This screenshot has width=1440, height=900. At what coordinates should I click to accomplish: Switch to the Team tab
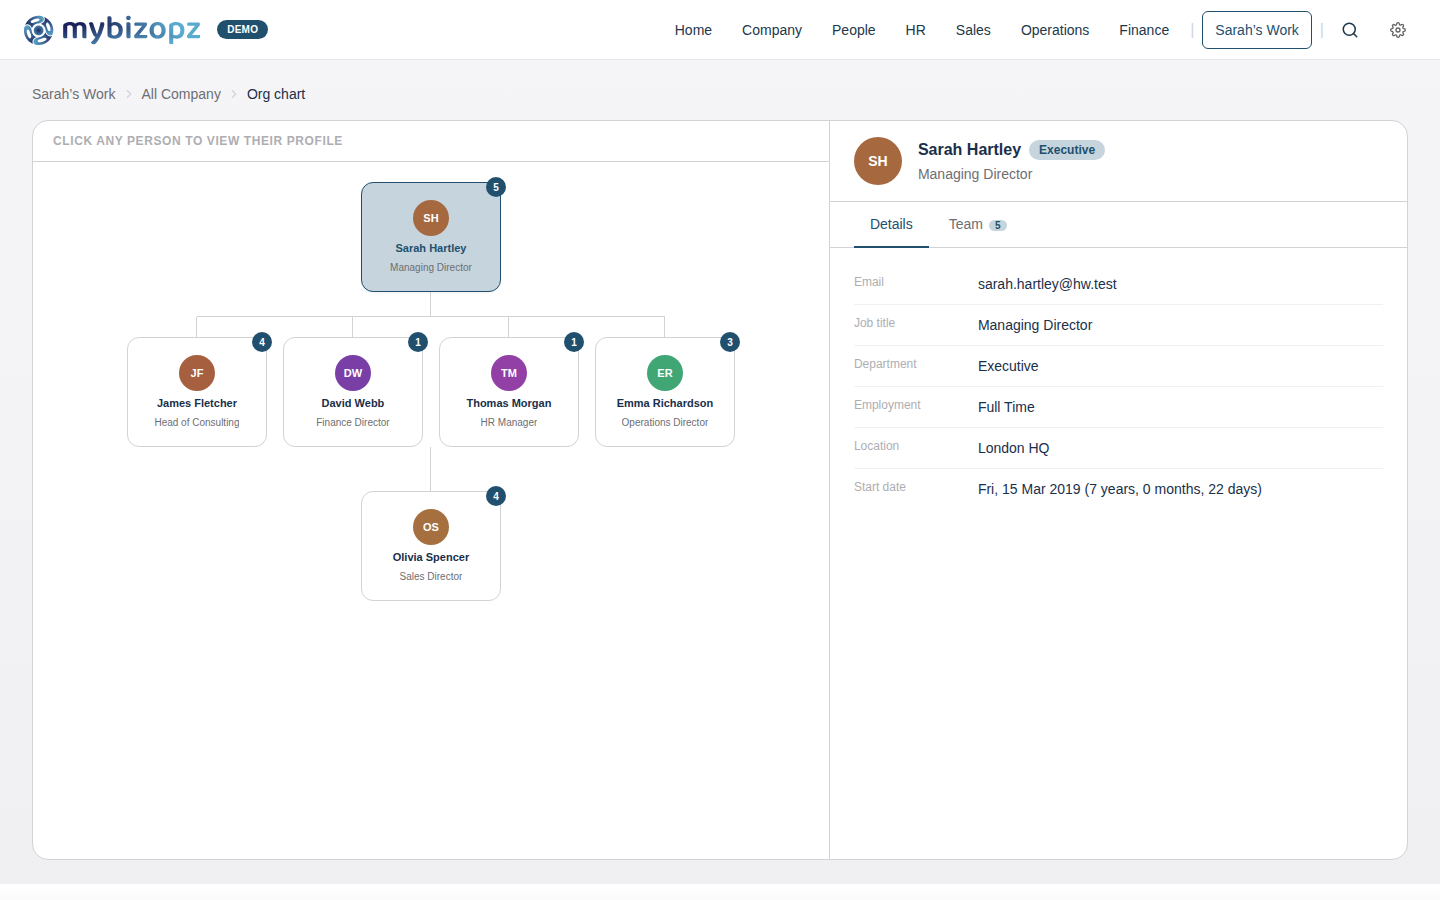964,224
